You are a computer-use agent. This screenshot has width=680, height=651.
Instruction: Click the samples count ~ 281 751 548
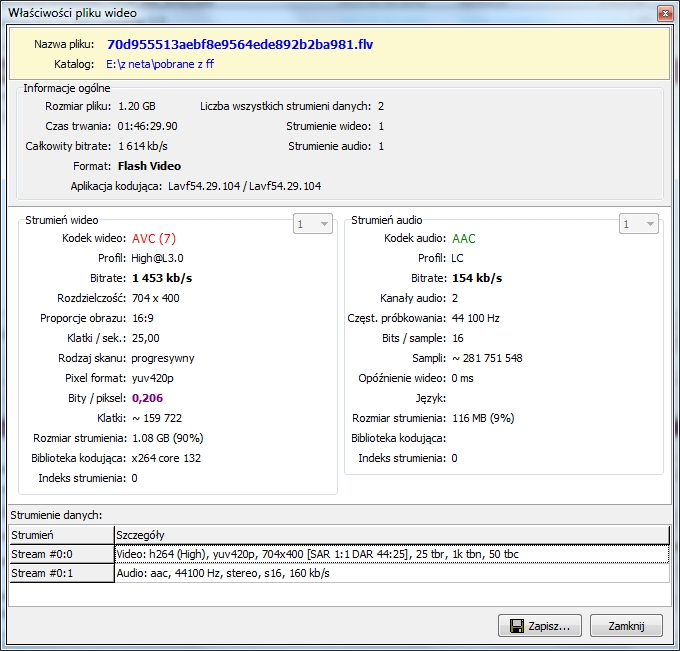click(487, 358)
